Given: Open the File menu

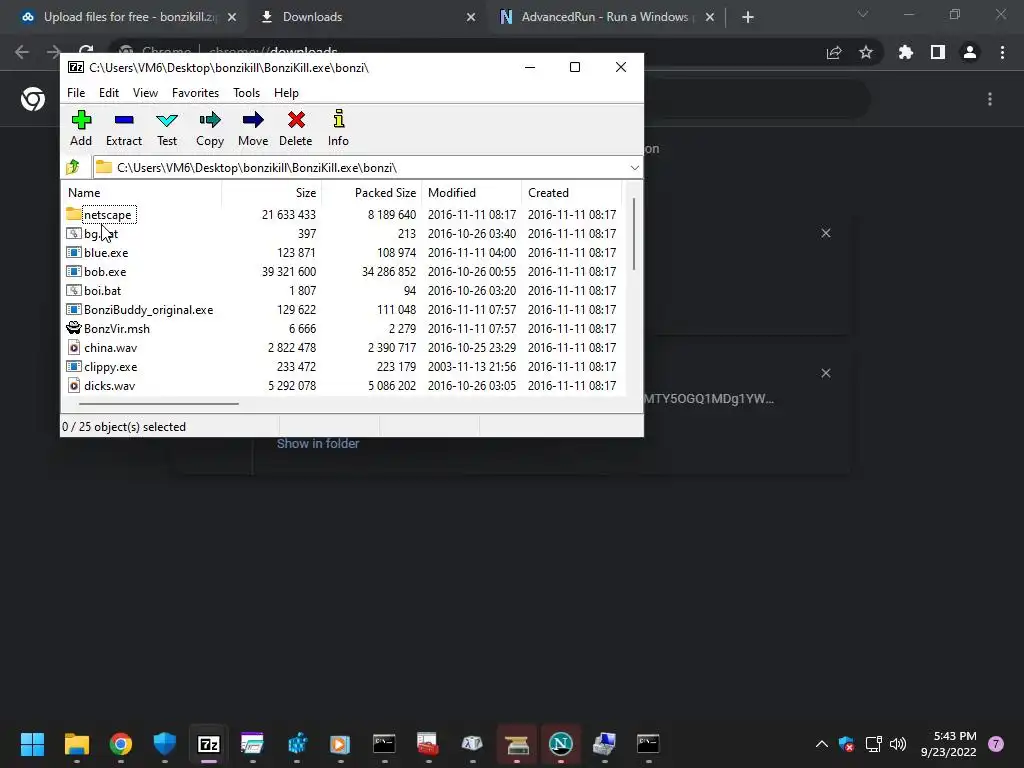Looking at the screenshot, I should click(76, 93).
